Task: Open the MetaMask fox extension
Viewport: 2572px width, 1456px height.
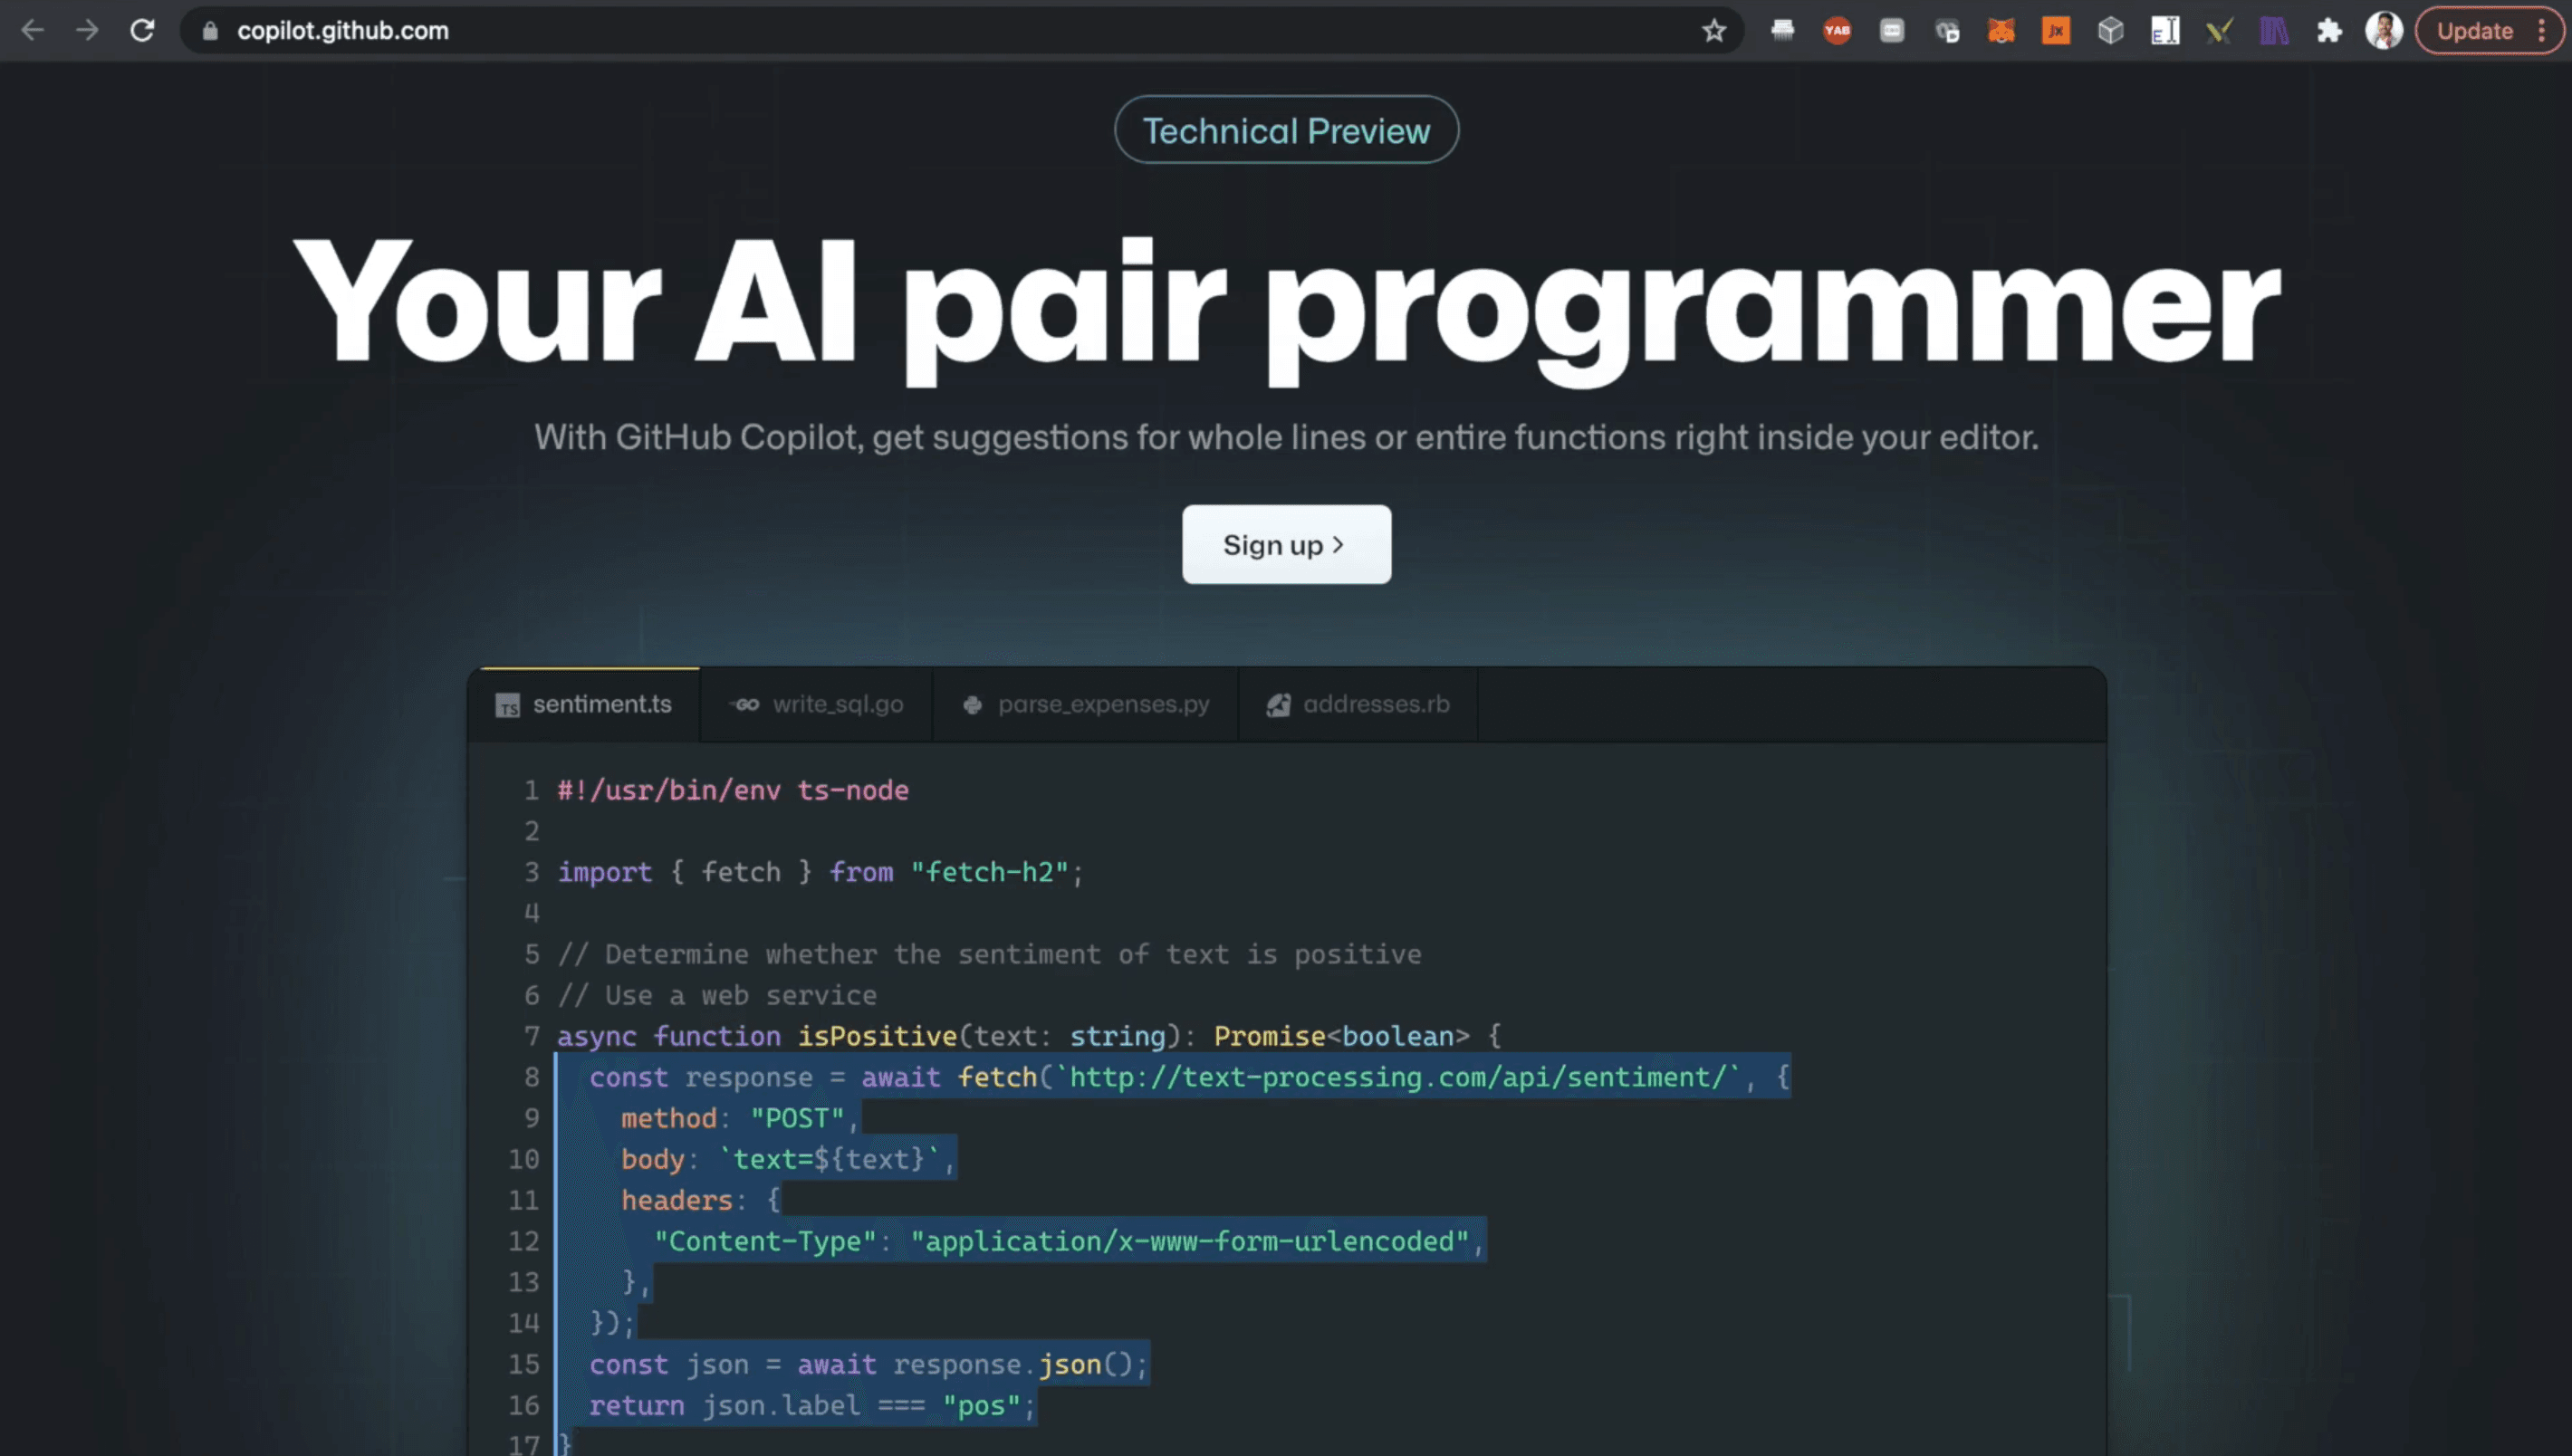Action: click(x=2001, y=31)
